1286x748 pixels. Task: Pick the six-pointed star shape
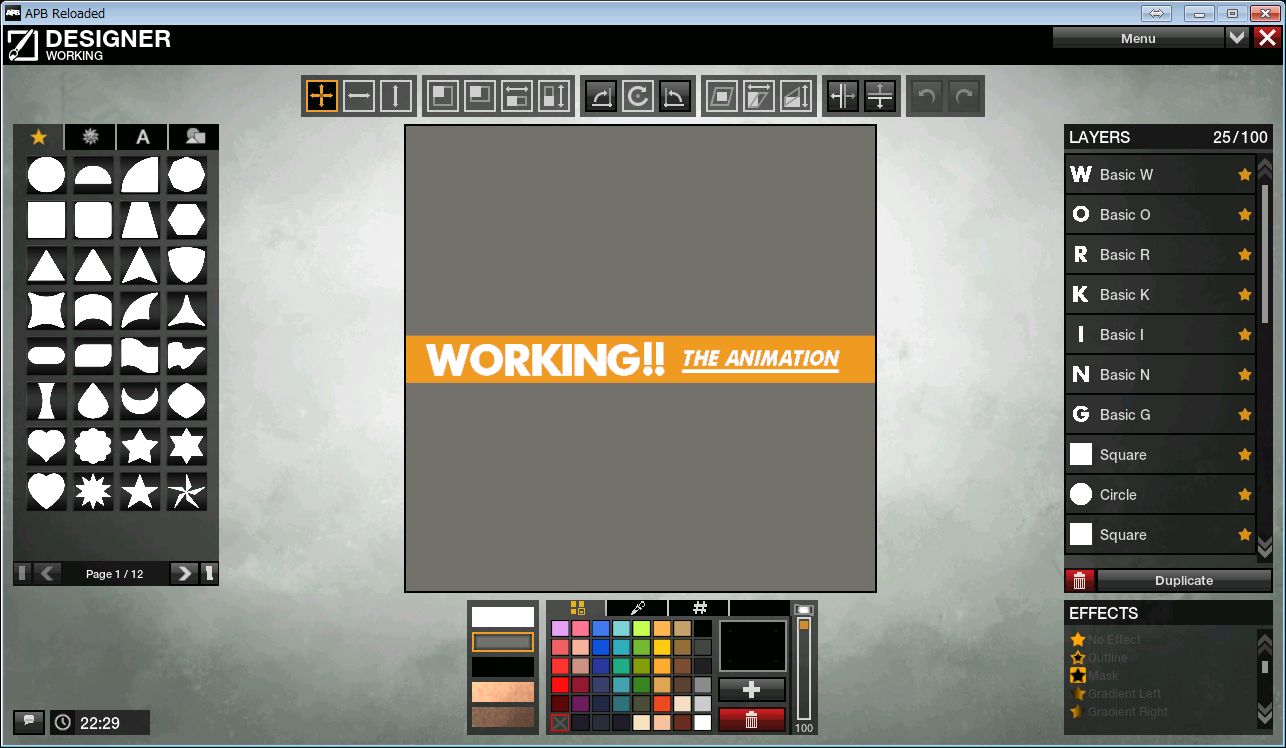coord(187,445)
